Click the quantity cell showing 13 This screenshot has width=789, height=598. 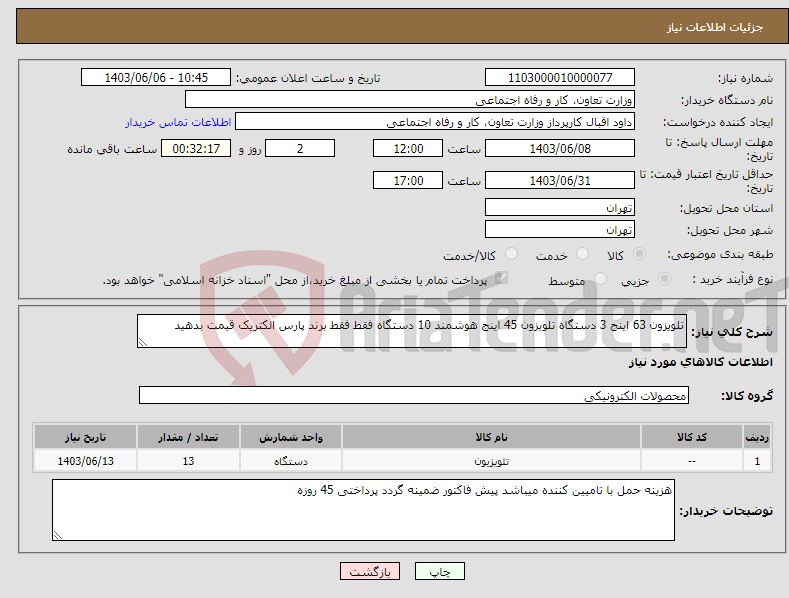pyautogui.click(x=188, y=461)
